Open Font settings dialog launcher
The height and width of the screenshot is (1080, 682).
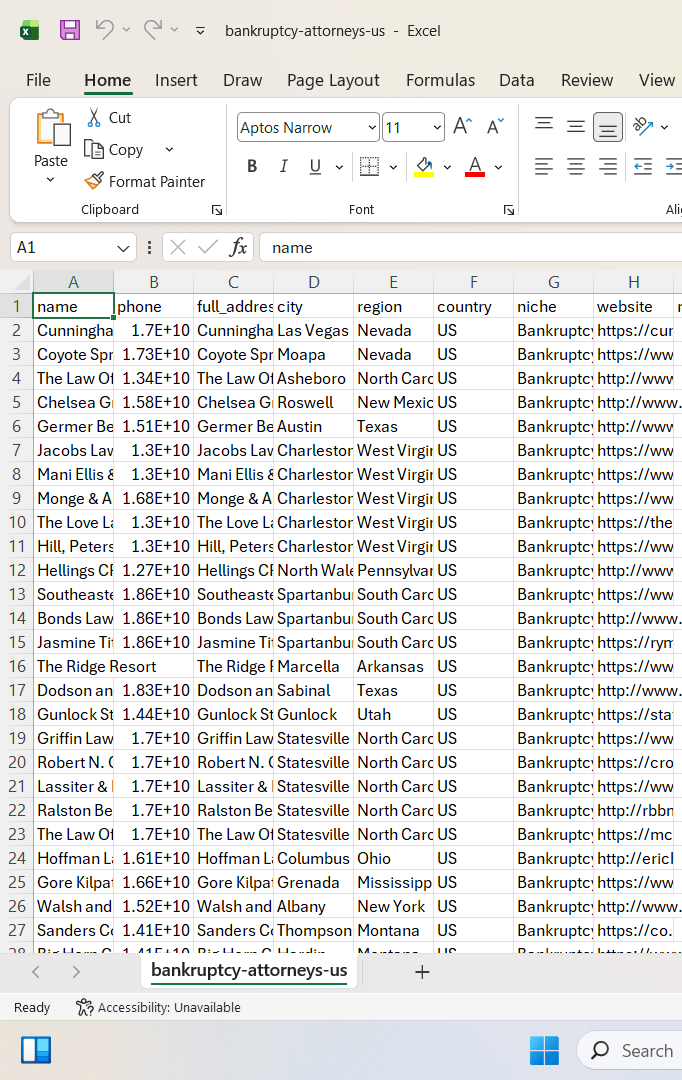(x=509, y=210)
